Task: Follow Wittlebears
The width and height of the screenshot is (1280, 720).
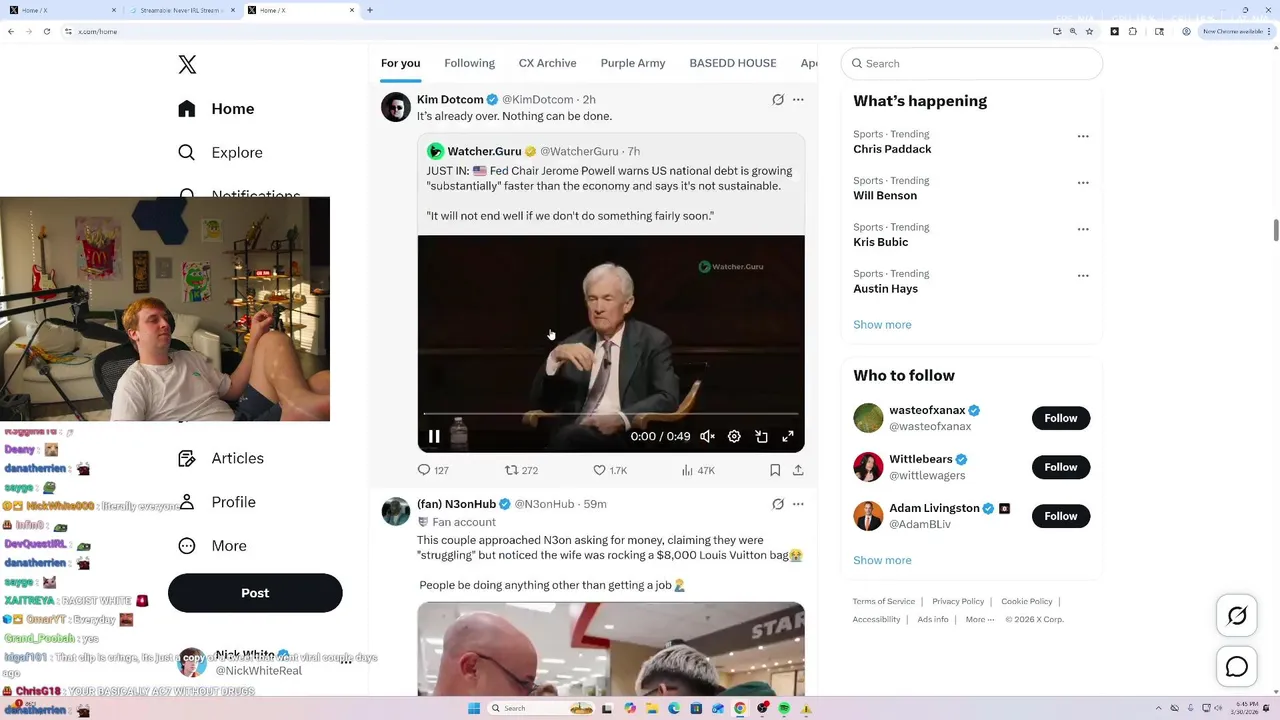Action: pyautogui.click(x=1061, y=467)
